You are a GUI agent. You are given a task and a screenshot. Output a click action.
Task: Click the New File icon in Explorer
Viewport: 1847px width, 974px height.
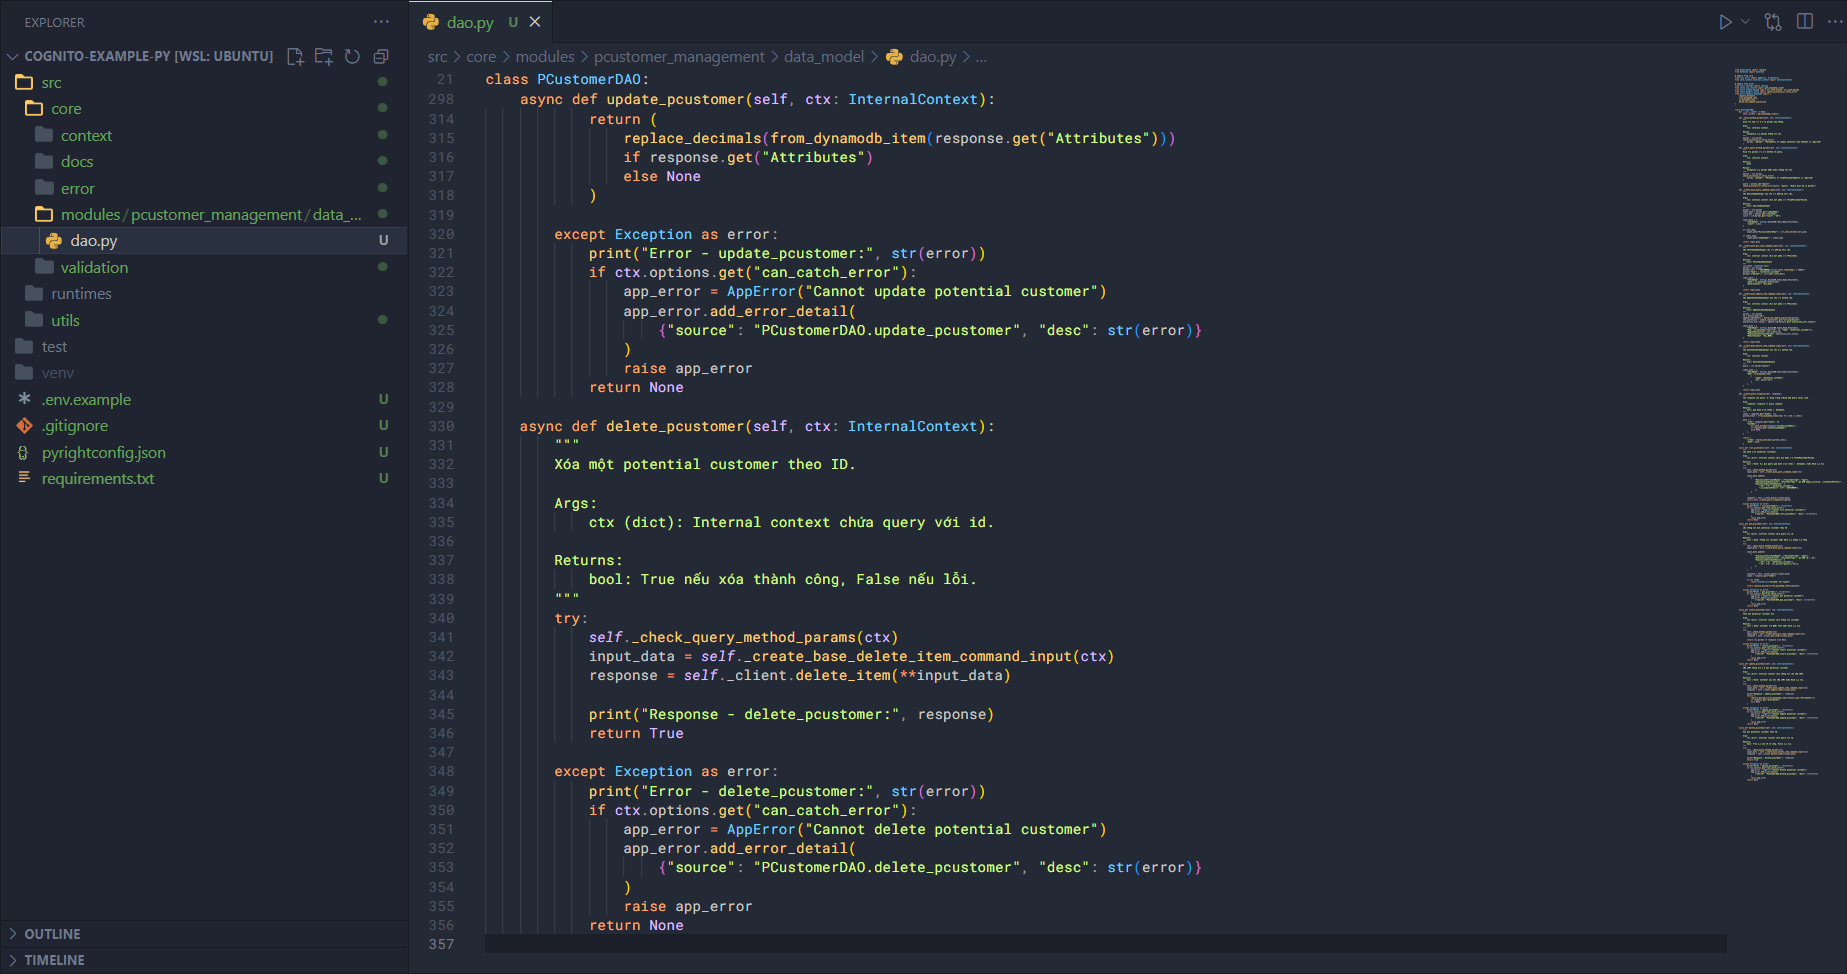click(295, 57)
